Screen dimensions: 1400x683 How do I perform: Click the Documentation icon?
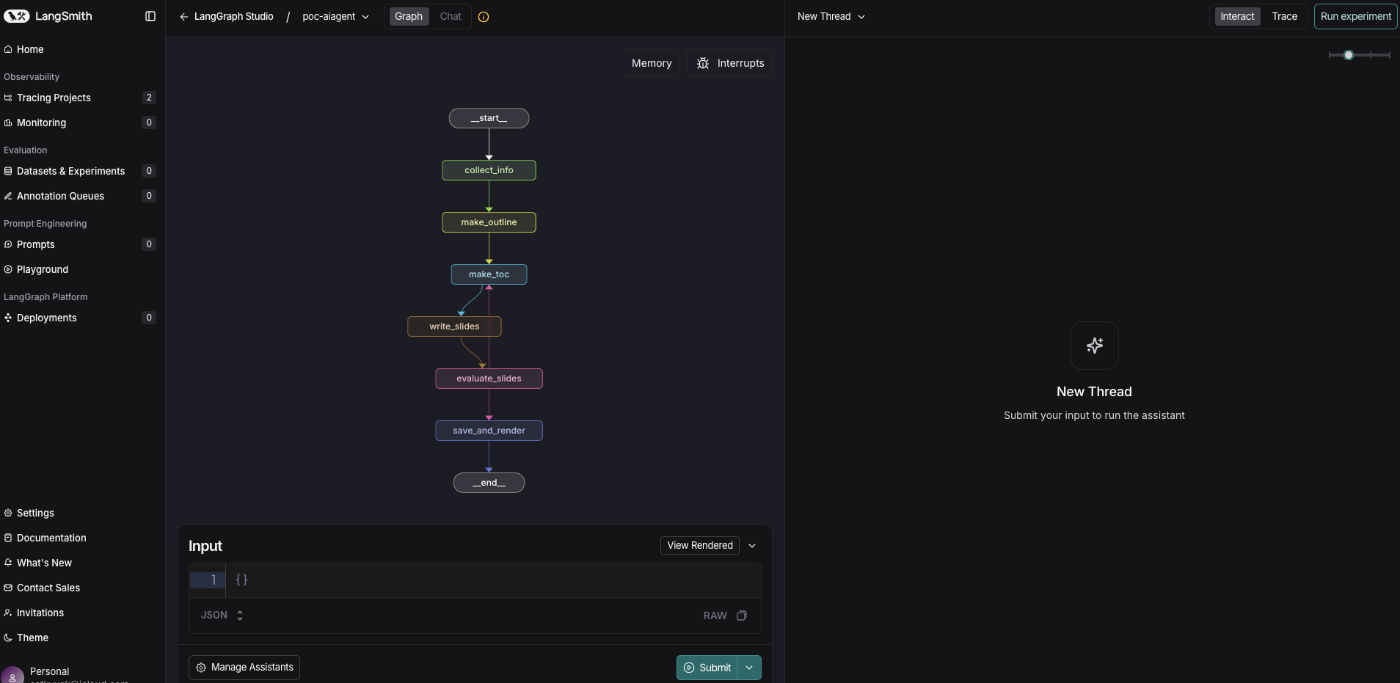(x=8, y=538)
